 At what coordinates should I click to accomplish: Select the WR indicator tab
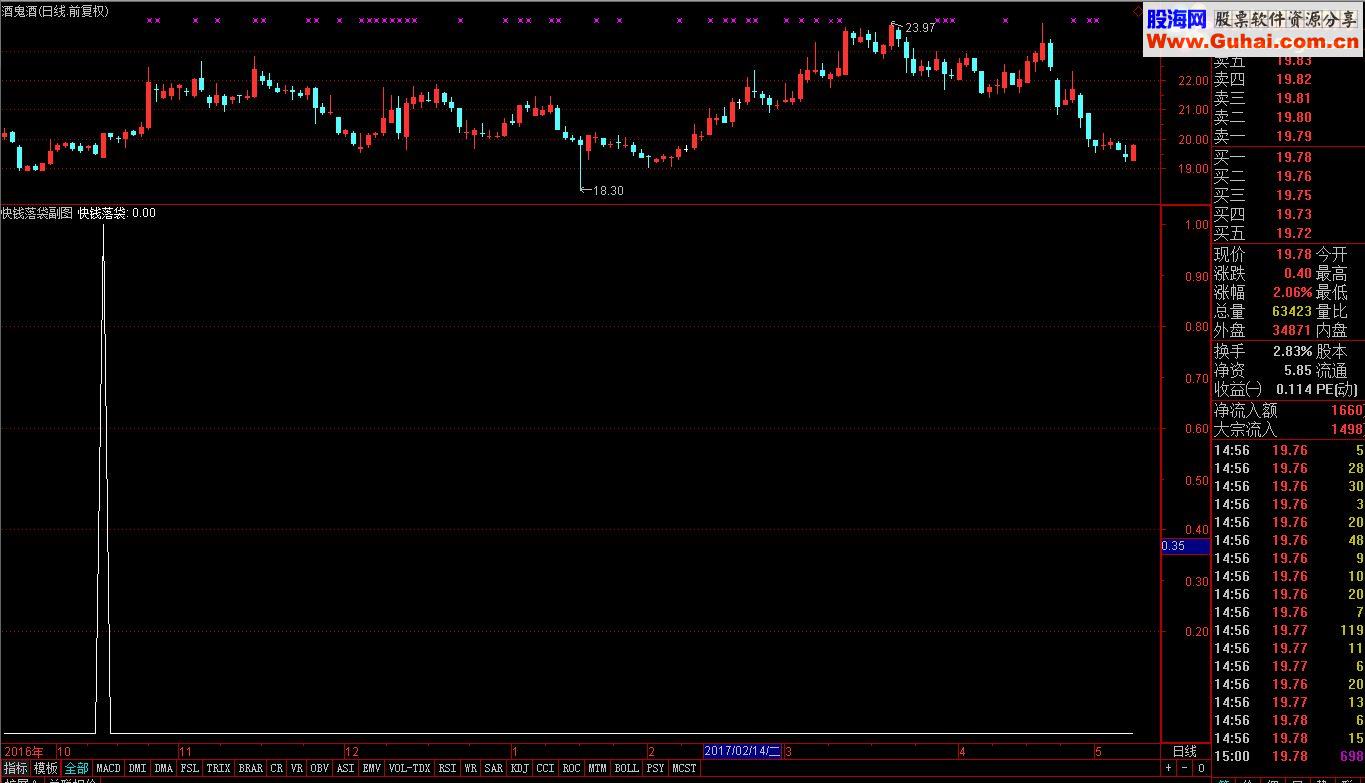pos(471,768)
